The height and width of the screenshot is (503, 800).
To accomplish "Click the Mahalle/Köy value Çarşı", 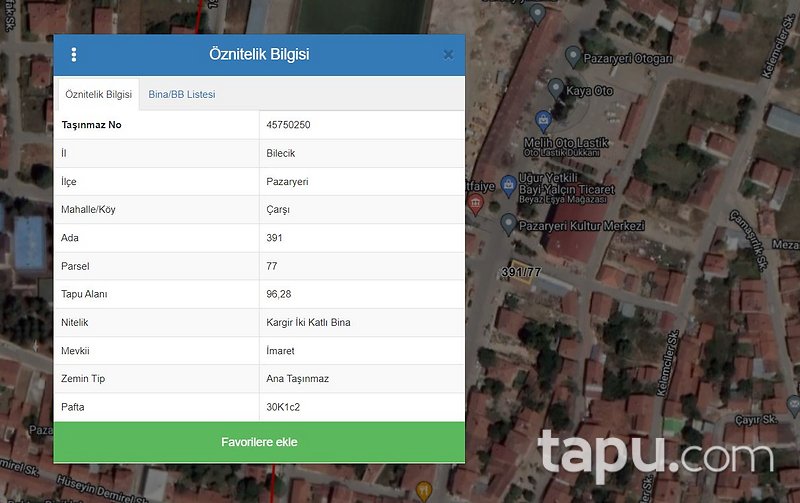I will (278, 210).
